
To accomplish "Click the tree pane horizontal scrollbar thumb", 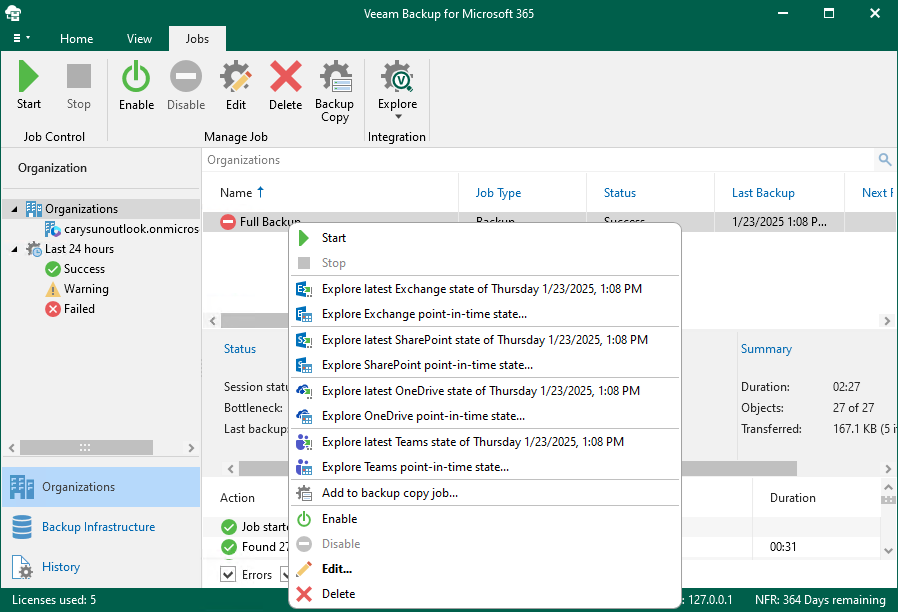I will (x=86, y=447).
